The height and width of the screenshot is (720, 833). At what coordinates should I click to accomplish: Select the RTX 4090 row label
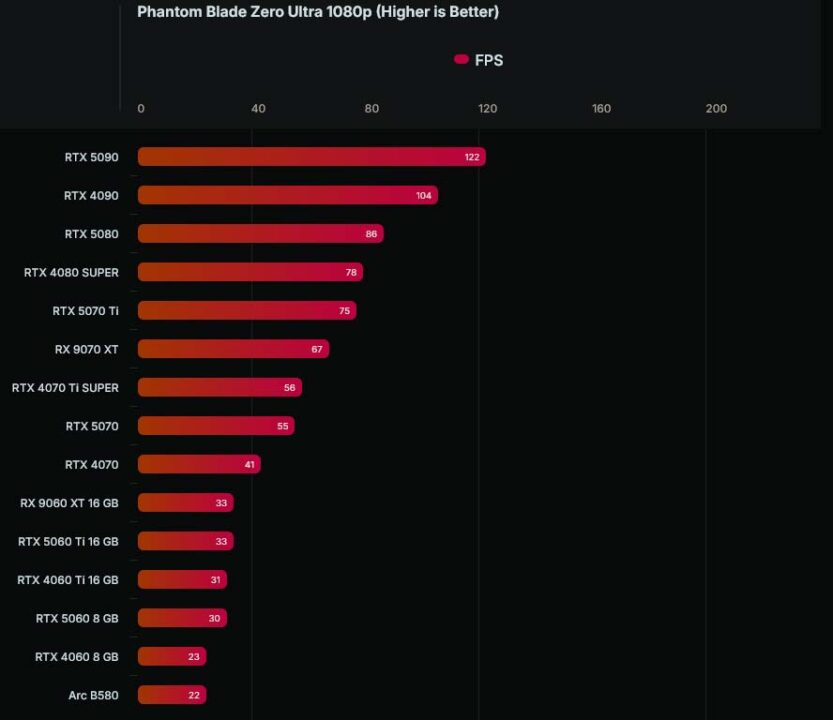(x=91, y=196)
